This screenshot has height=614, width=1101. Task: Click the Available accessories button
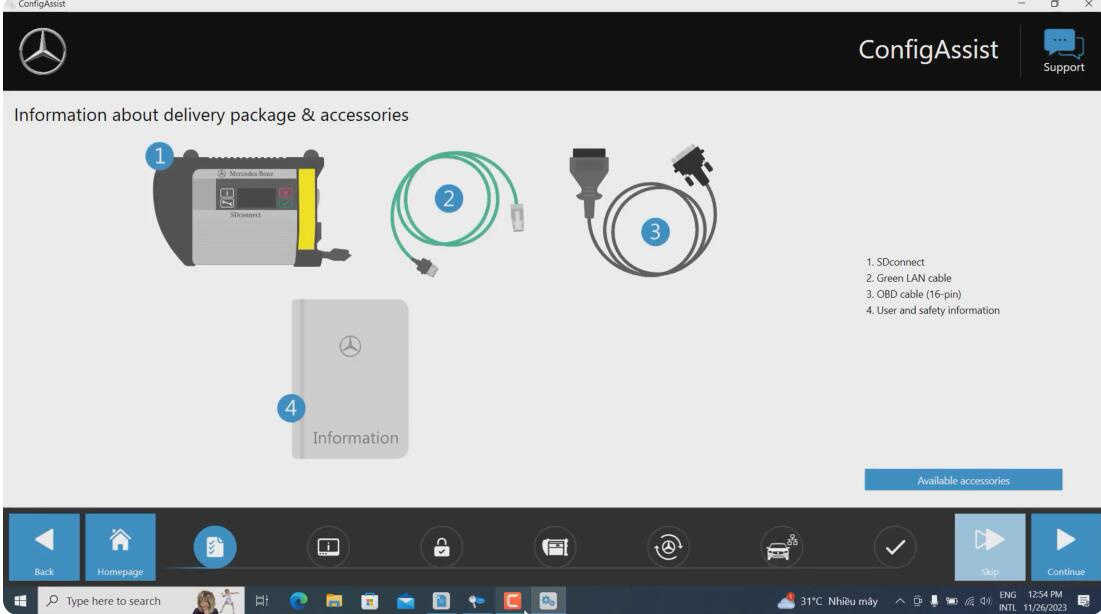[963, 480]
